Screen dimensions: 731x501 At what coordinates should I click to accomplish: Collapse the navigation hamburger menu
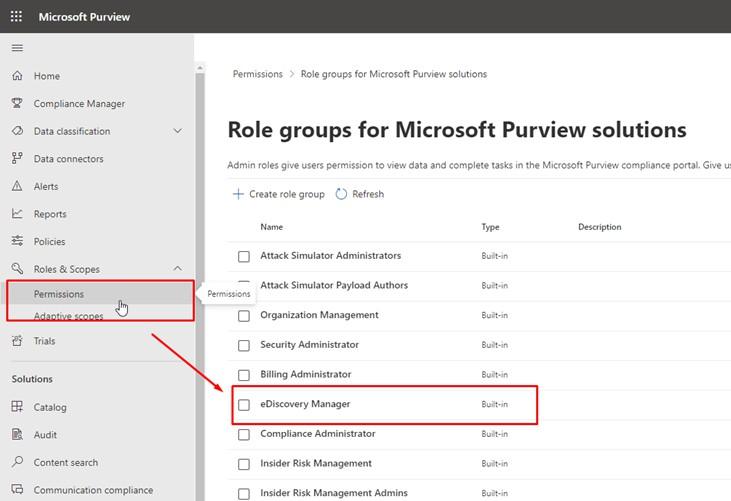coord(17,48)
